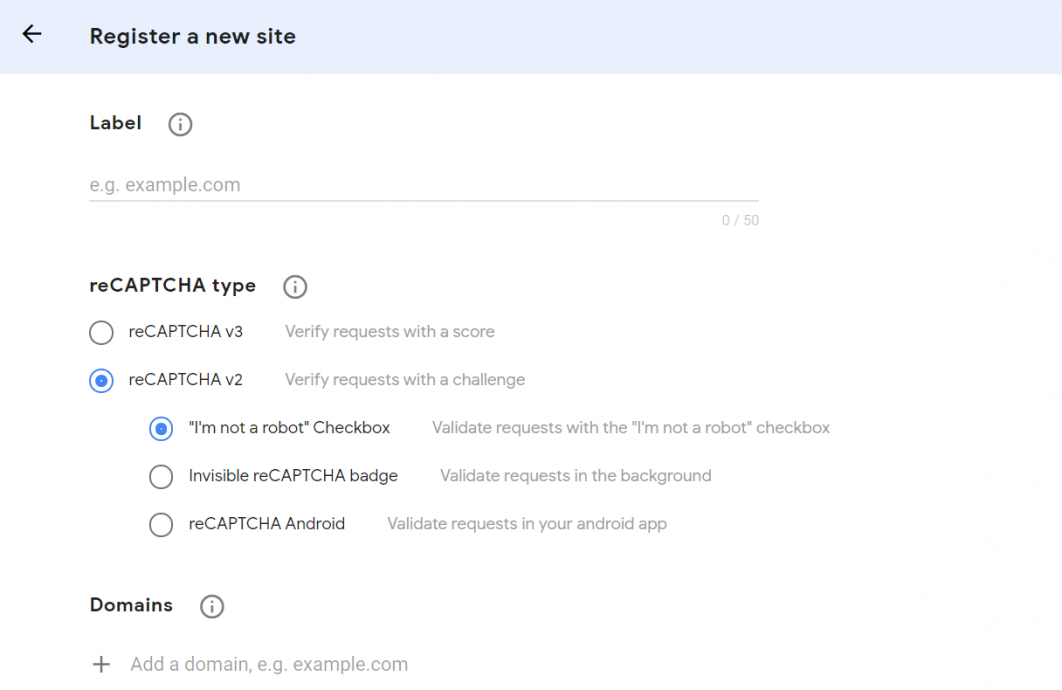This screenshot has height=690, width=1062.
Task: Click the 0 / 50 character counter
Action: (x=740, y=220)
